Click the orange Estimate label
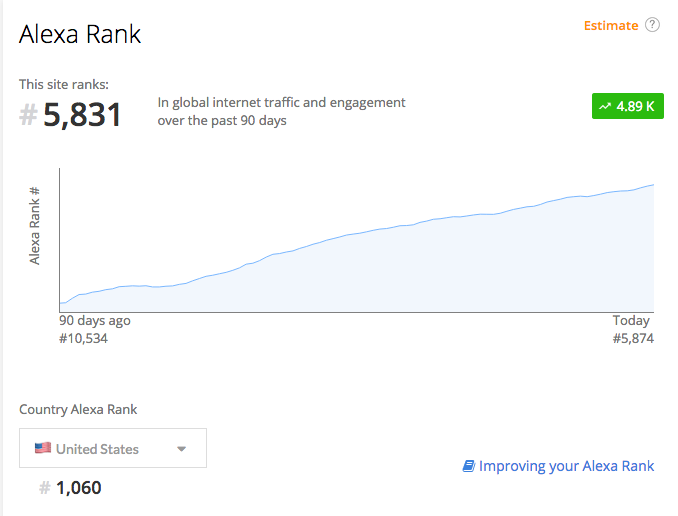678x516 pixels. point(611,26)
